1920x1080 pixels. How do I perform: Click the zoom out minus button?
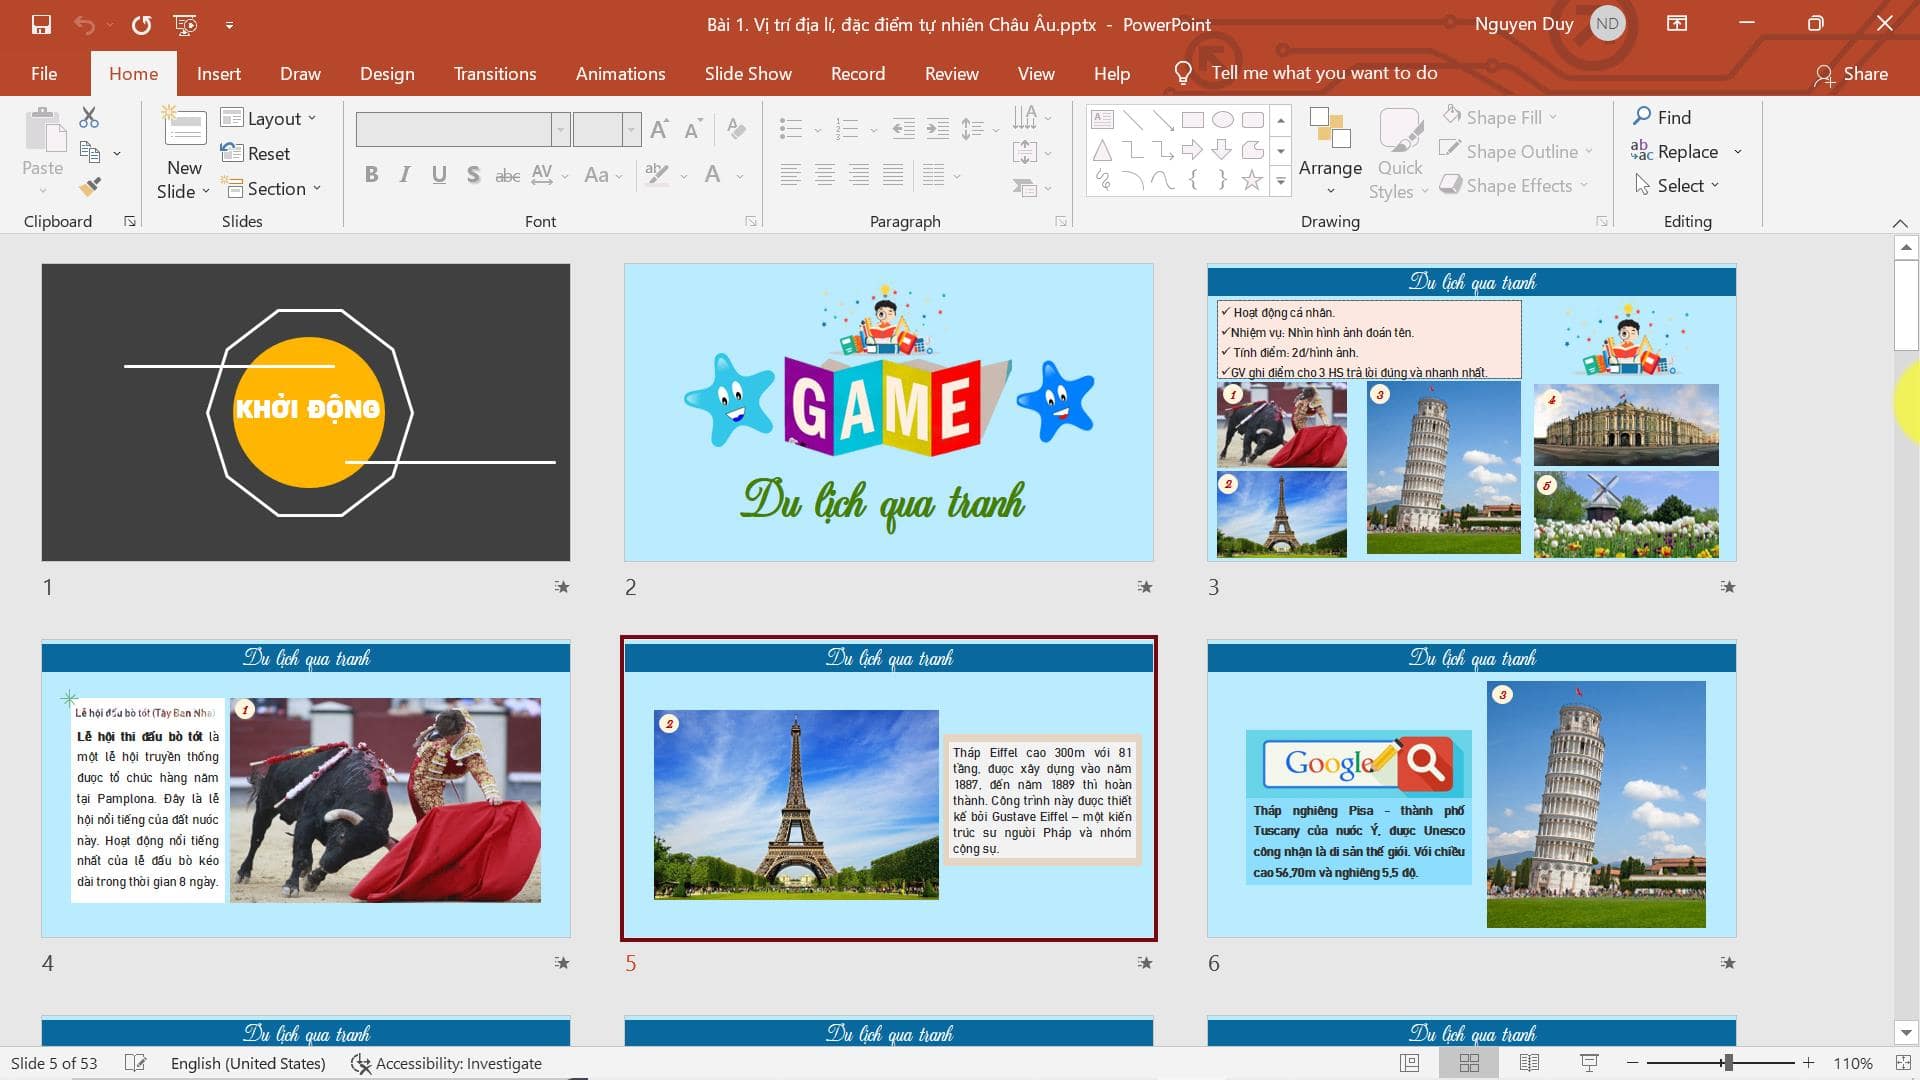pyautogui.click(x=1633, y=1063)
